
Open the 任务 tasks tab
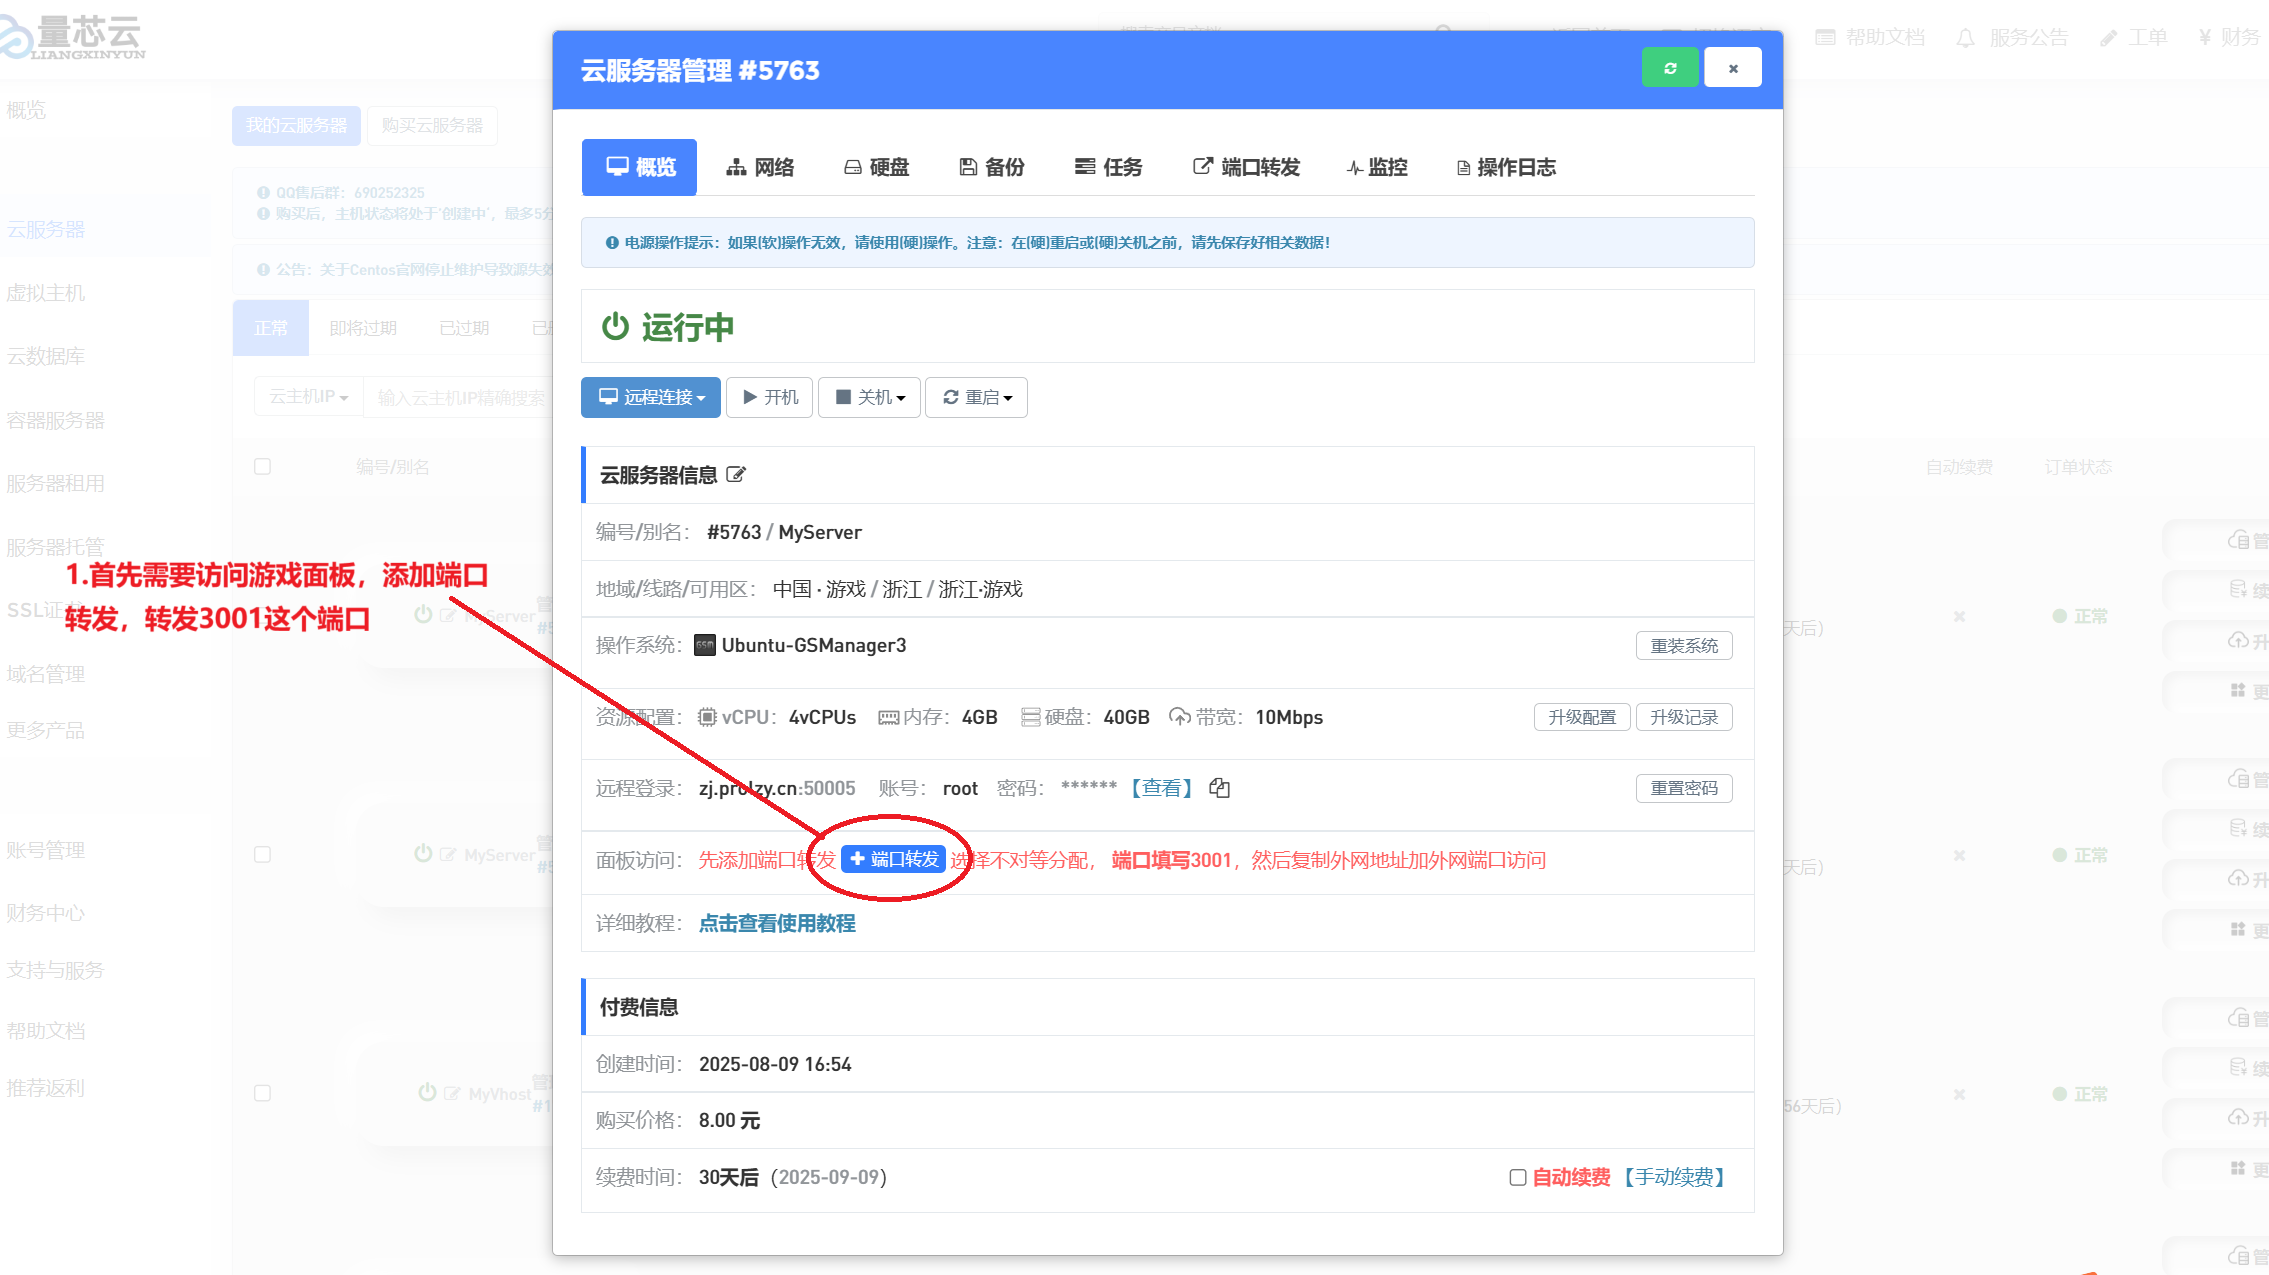tap(1108, 167)
